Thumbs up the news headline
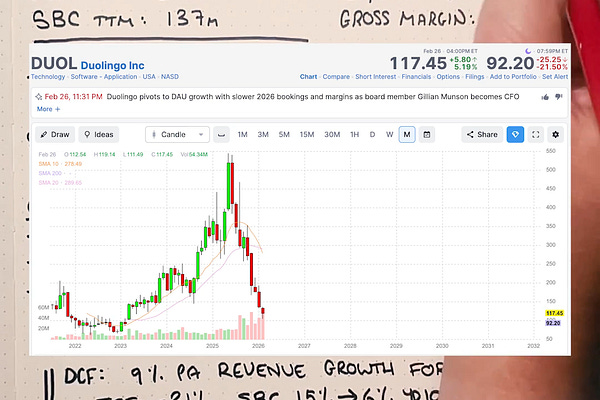Image resolution: width=600 pixels, height=400 pixels. click(x=545, y=97)
